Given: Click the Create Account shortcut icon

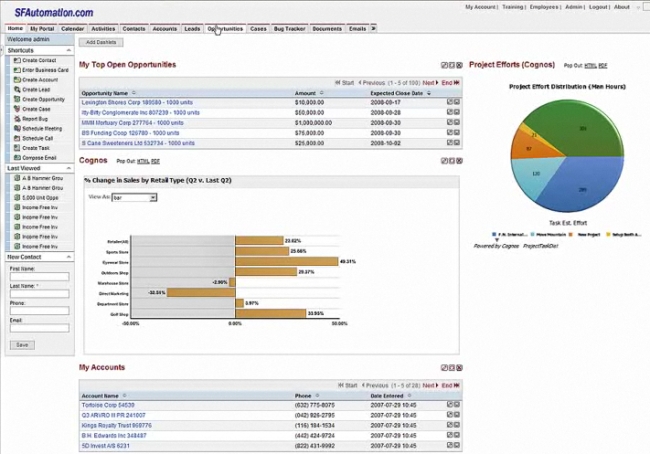Looking at the screenshot, I should (x=17, y=80).
